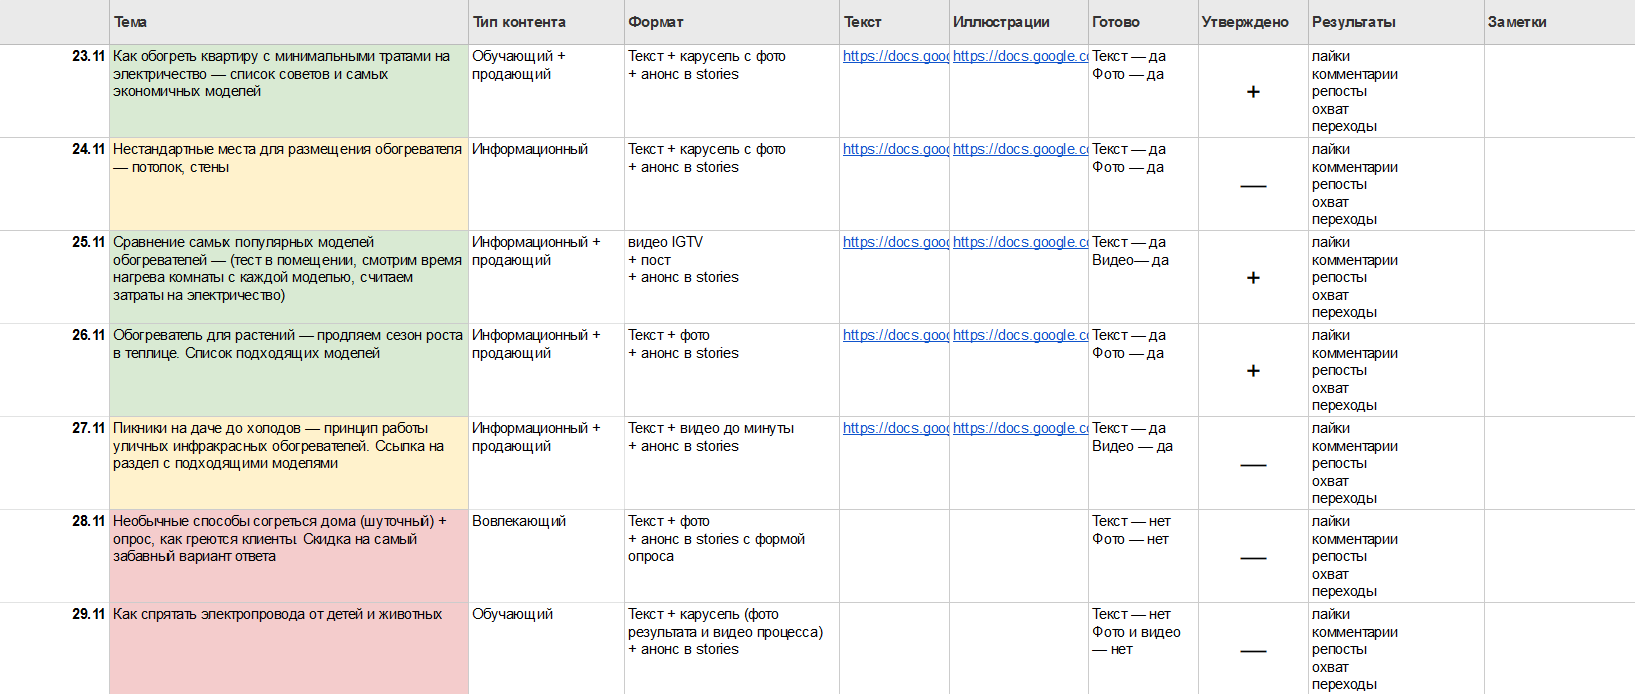1635x694 pixels.
Task: Open the Текст docs link for 24.11
Action: [894, 150]
